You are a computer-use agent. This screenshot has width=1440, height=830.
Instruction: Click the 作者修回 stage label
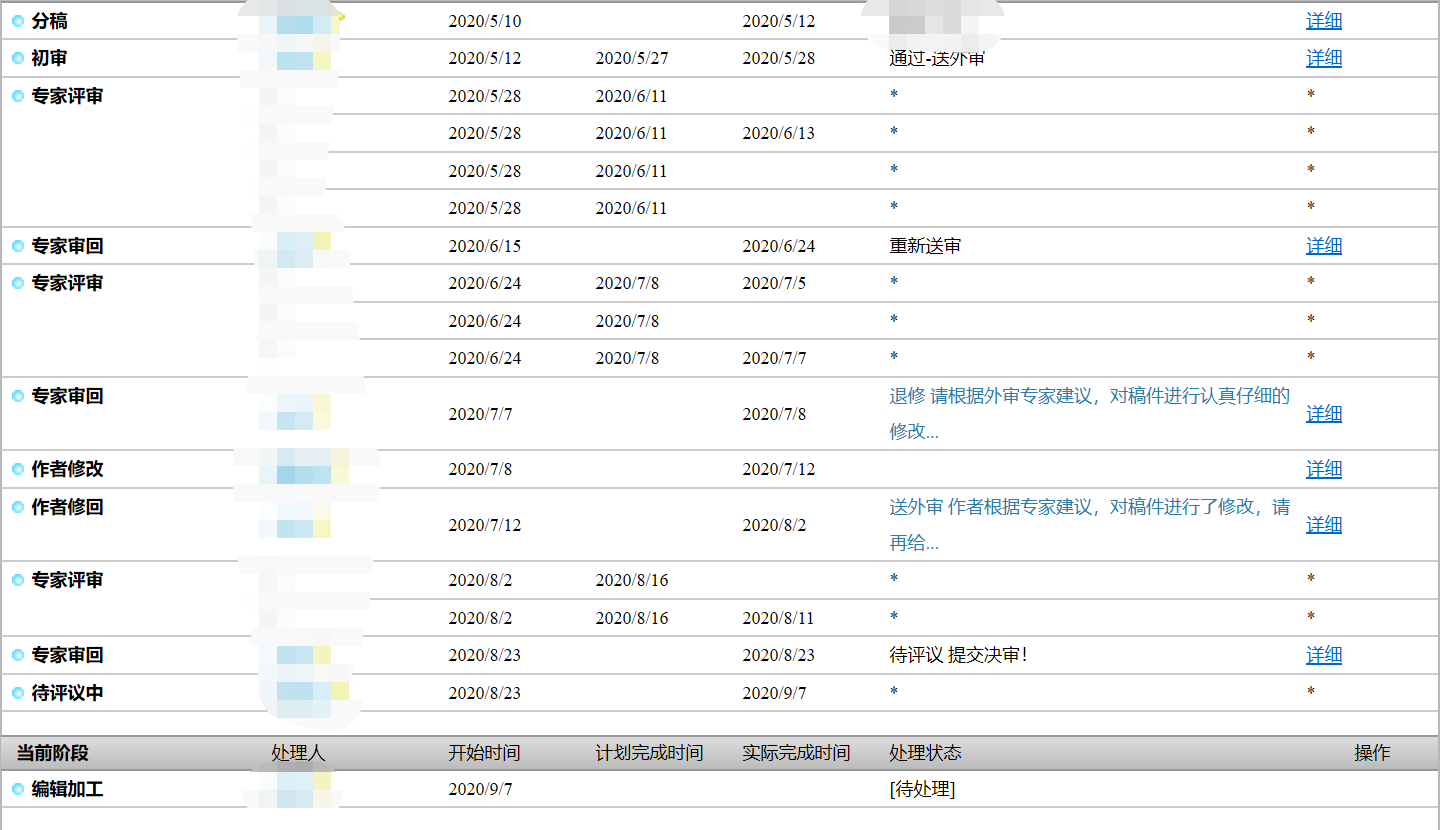[67, 507]
